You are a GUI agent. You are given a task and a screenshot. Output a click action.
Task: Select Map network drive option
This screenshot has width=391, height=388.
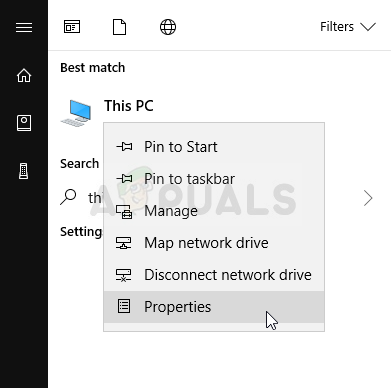click(214, 243)
